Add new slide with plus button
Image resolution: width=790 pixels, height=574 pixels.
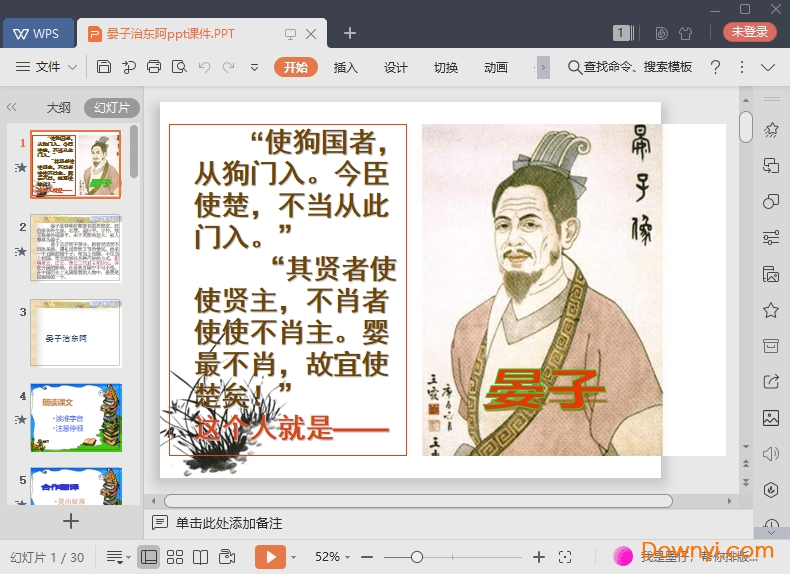pos(71,521)
